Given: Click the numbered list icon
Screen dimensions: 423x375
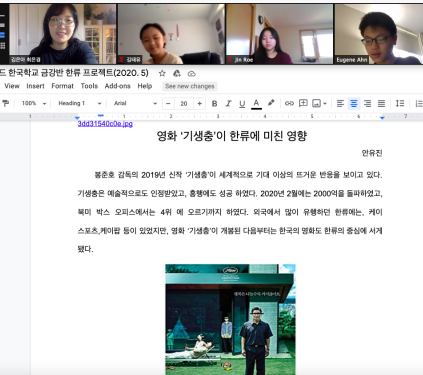Looking at the screenshot, I should [x=419, y=104].
